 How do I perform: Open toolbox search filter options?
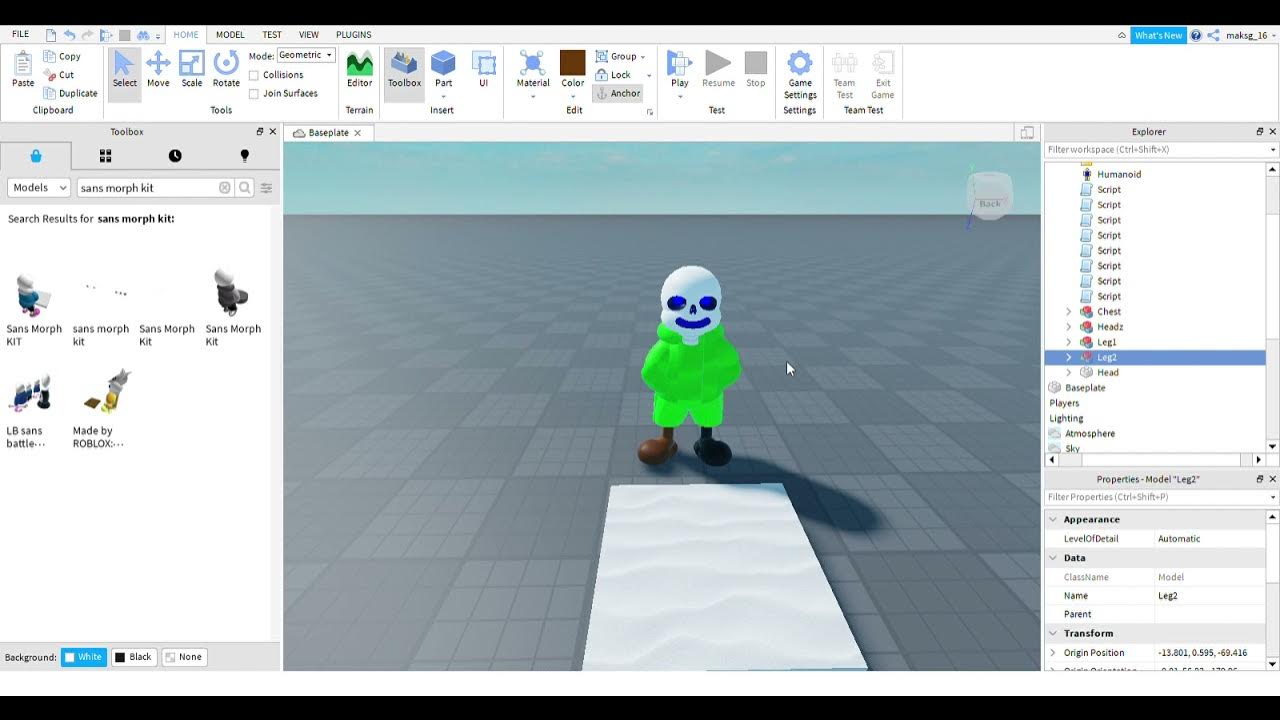267,188
